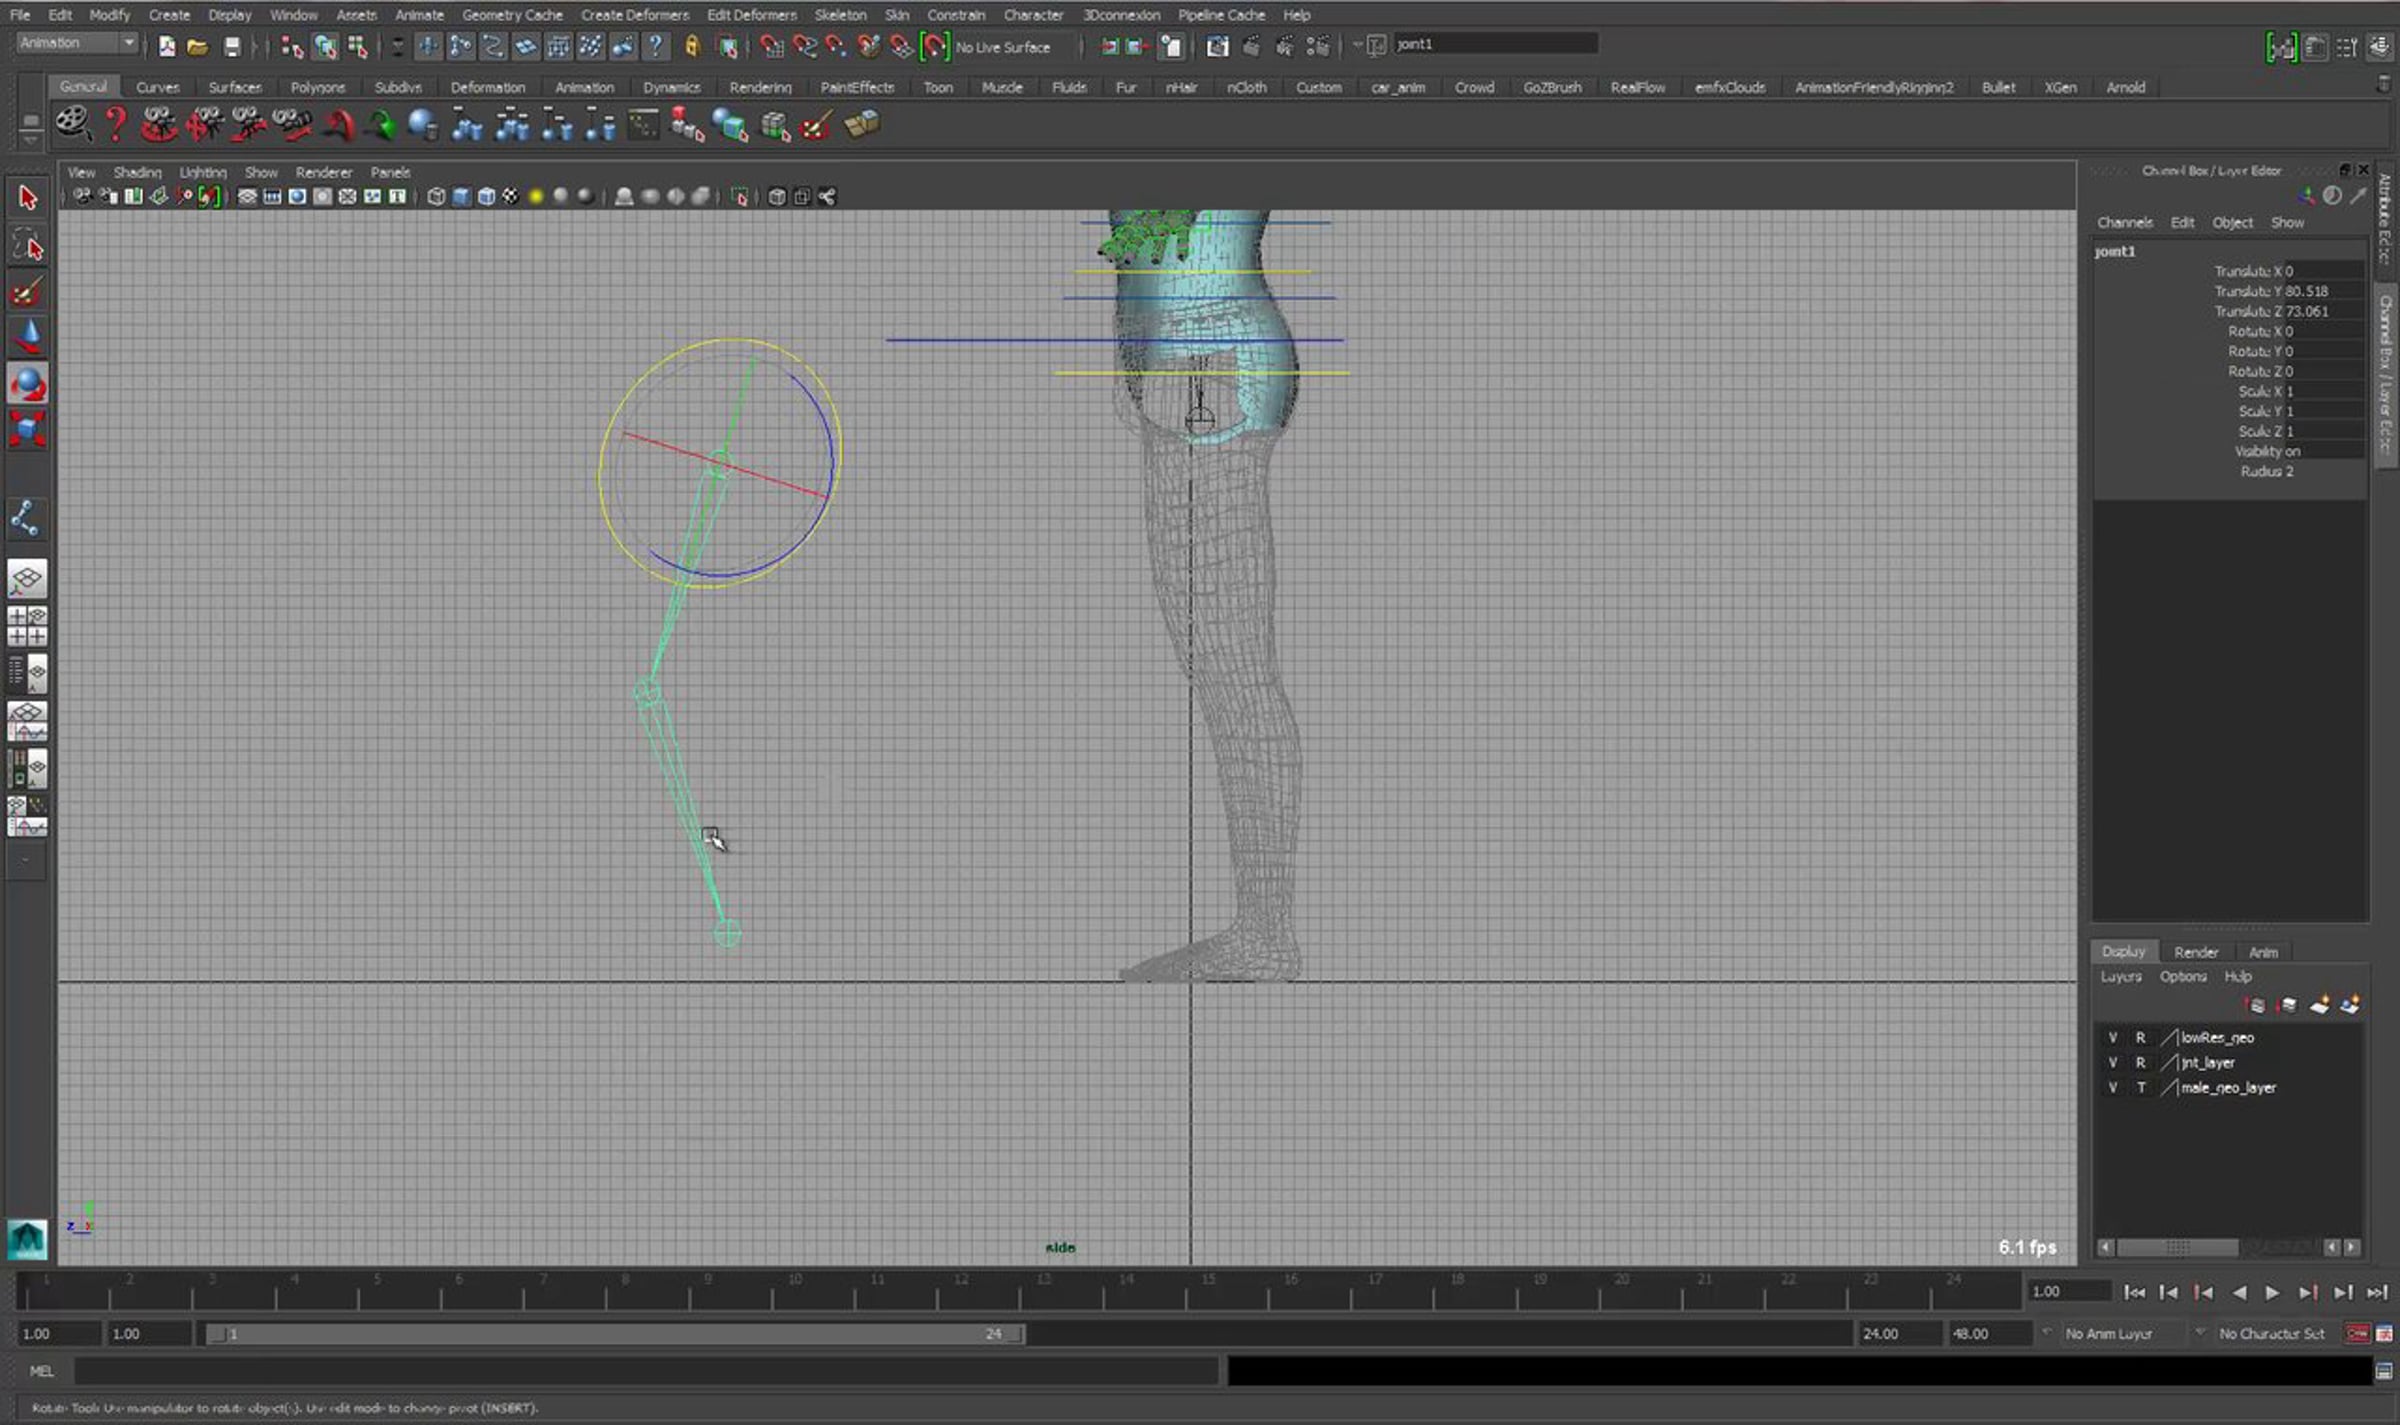Select the arrow Select tool

[x=27, y=197]
